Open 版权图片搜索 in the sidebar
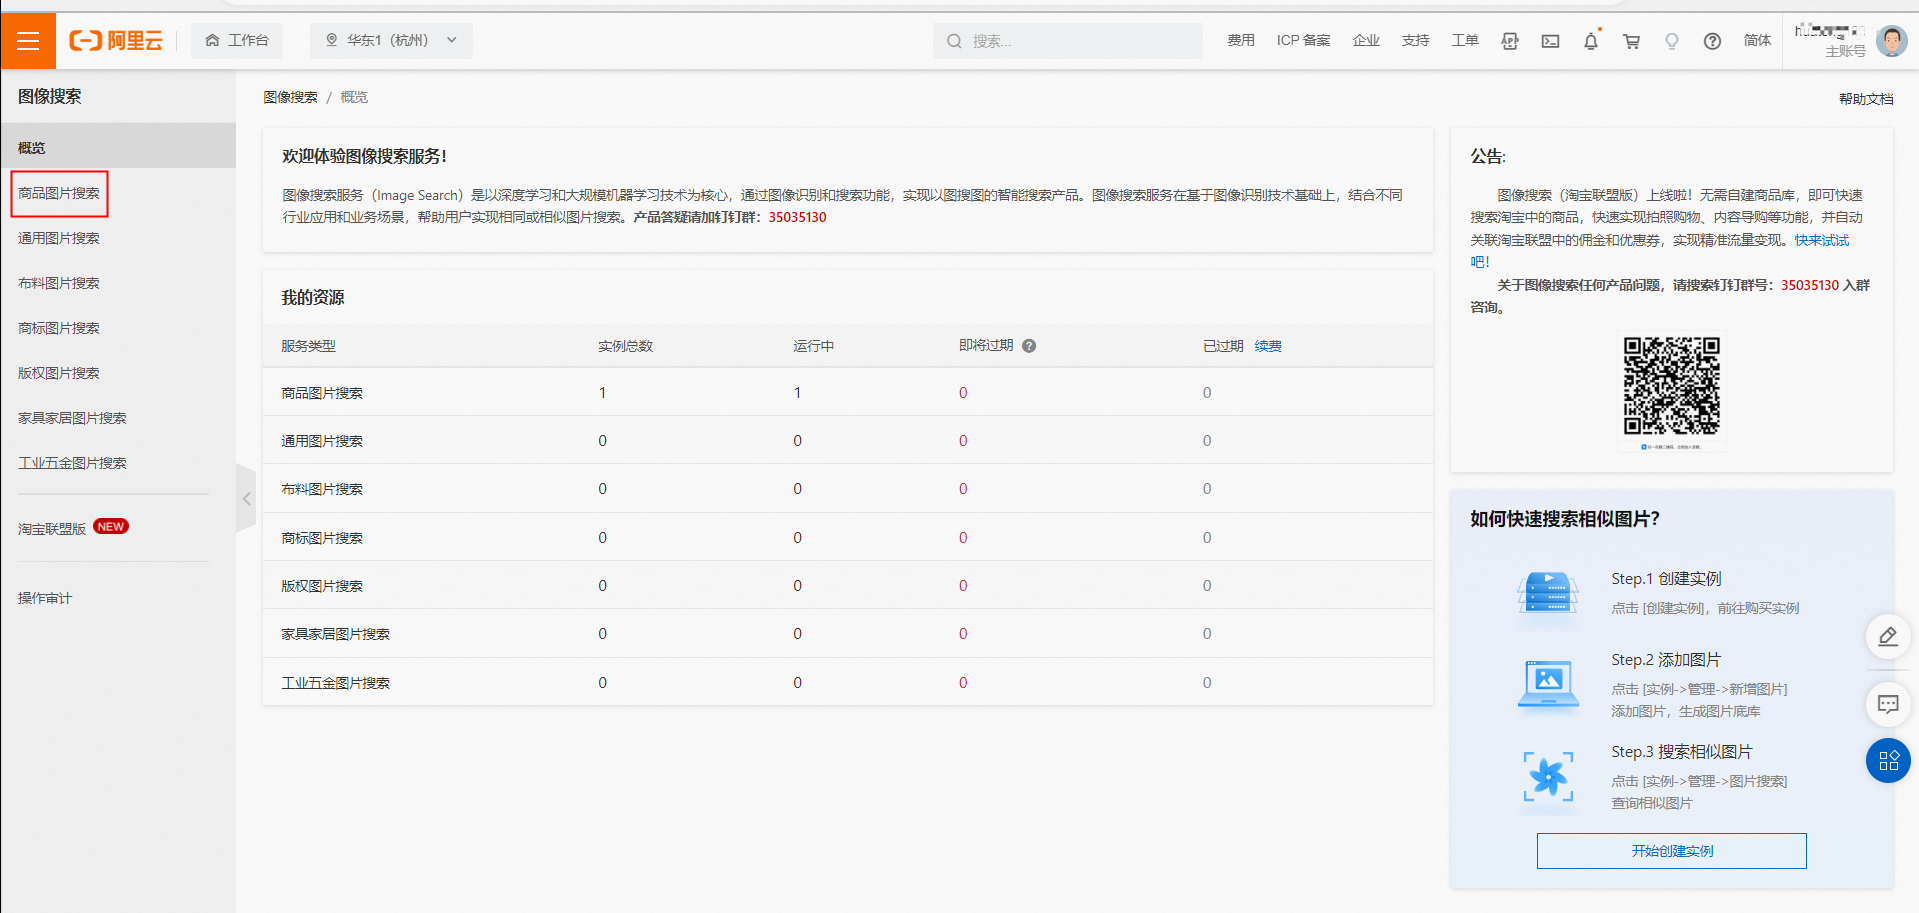Image resolution: width=1919 pixels, height=913 pixels. pos(59,373)
